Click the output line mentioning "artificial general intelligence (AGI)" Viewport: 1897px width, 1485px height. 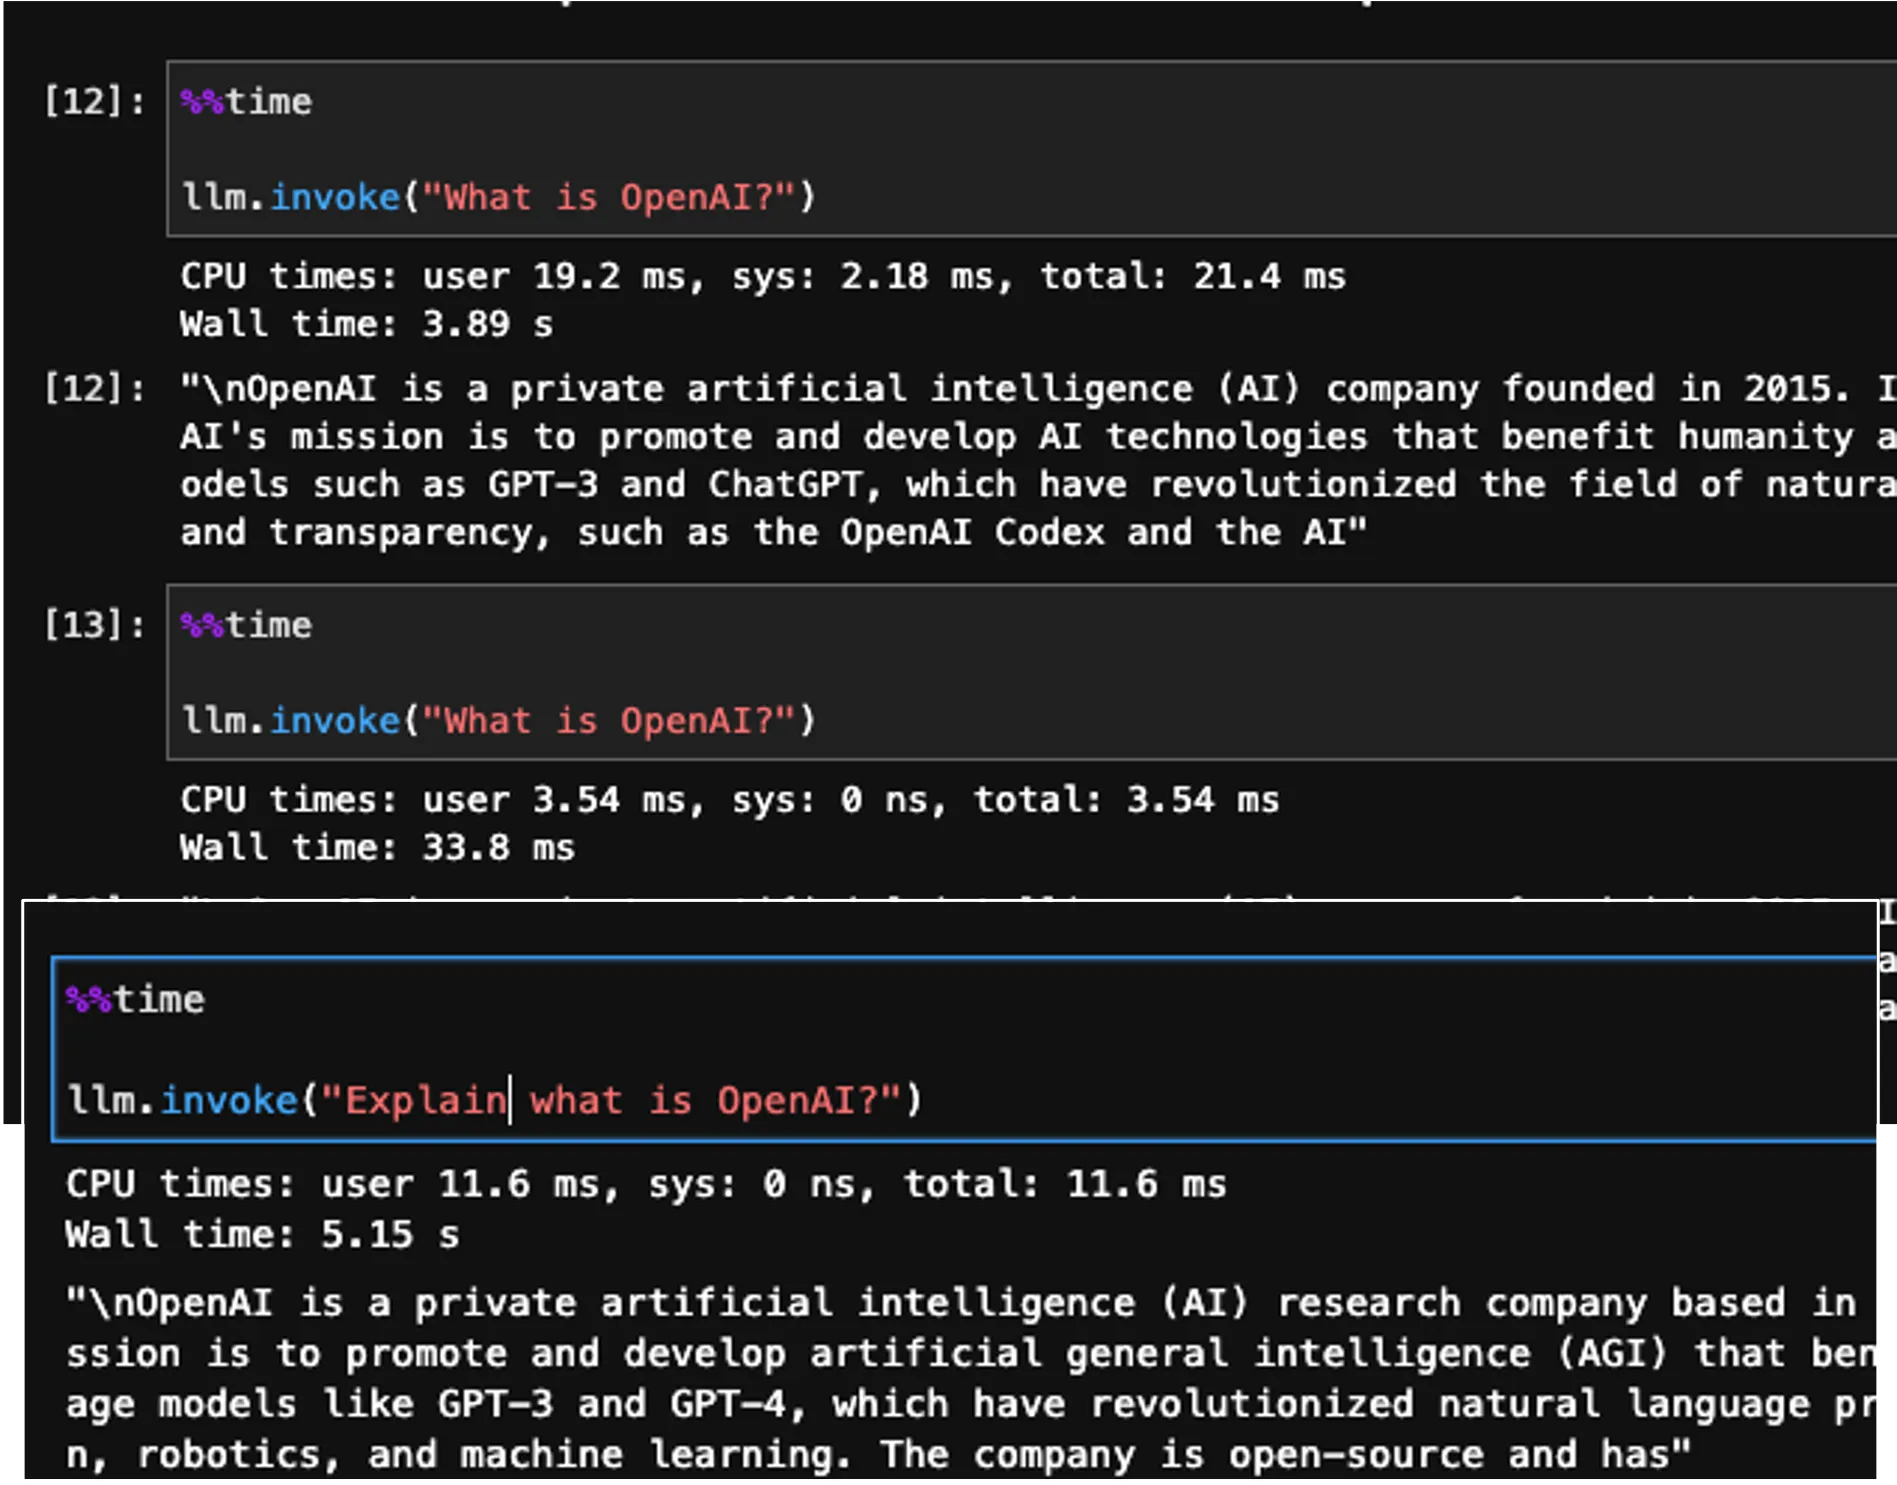[970, 1353]
